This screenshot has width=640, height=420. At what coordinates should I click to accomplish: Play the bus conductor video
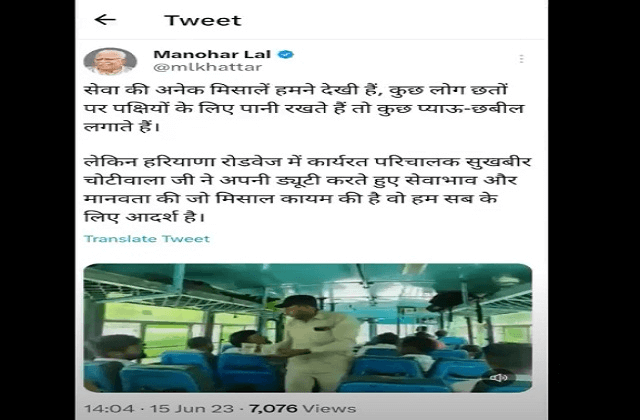point(308,328)
